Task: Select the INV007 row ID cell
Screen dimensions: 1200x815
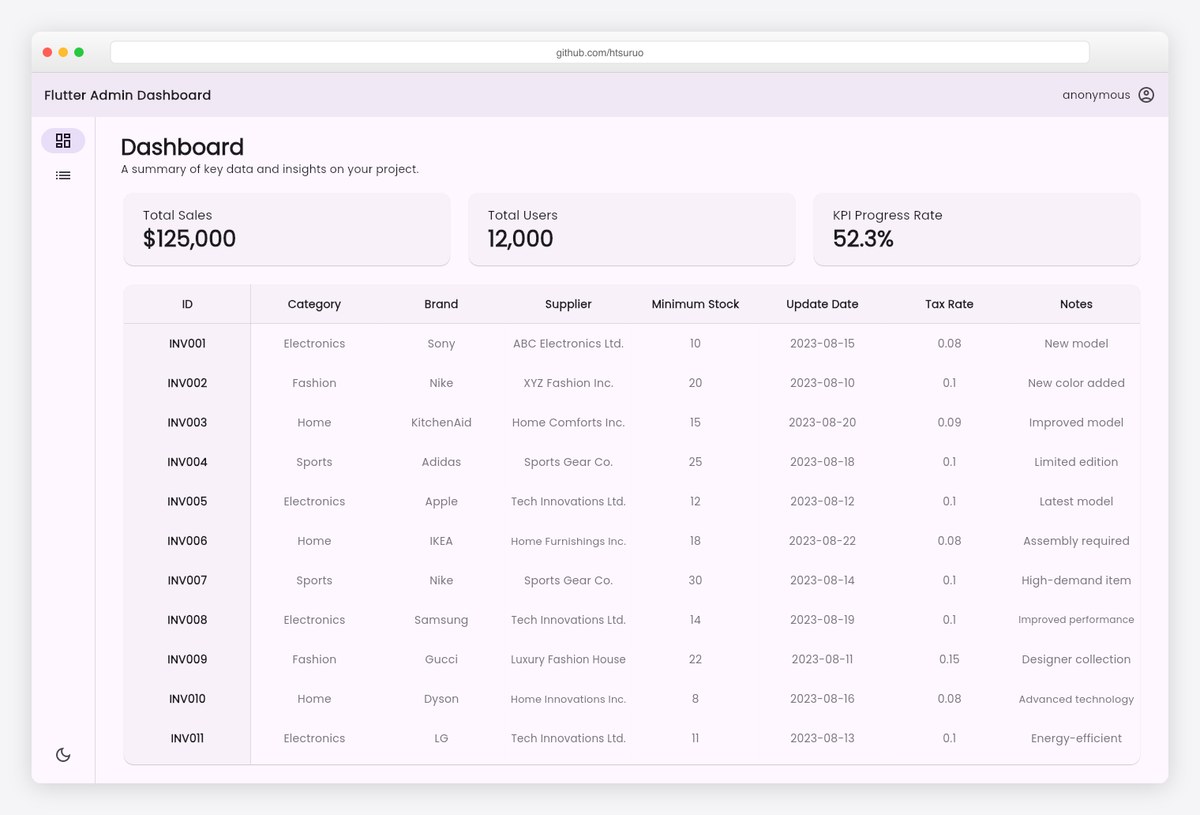Action: point(187,580)
